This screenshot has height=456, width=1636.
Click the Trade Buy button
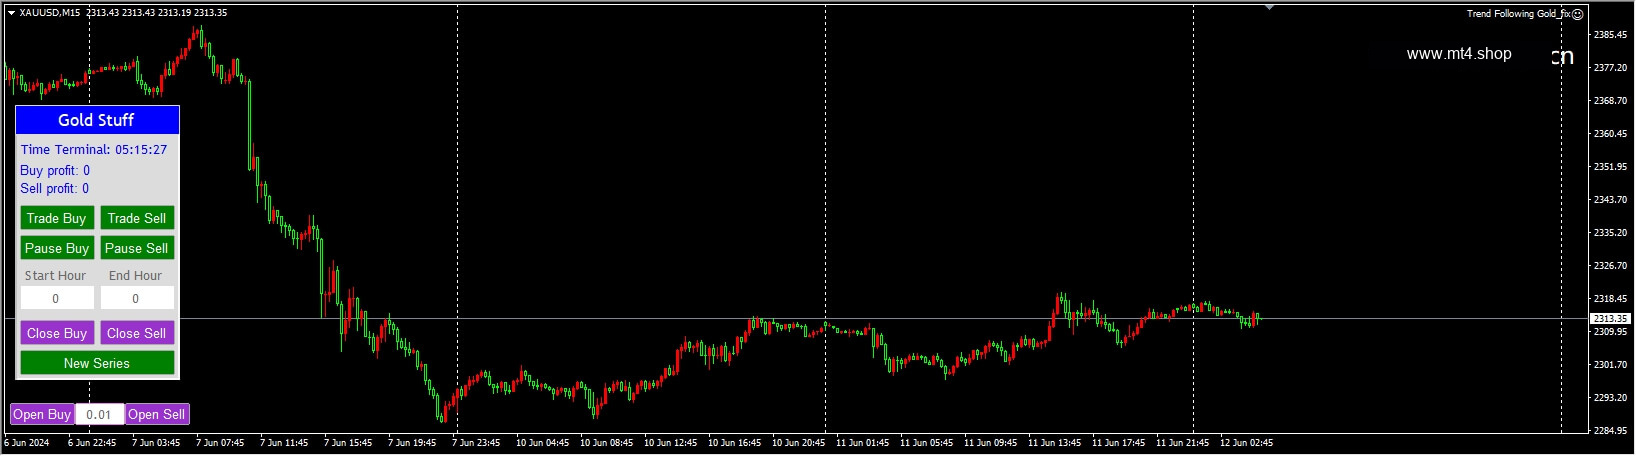tap(57, 218)
